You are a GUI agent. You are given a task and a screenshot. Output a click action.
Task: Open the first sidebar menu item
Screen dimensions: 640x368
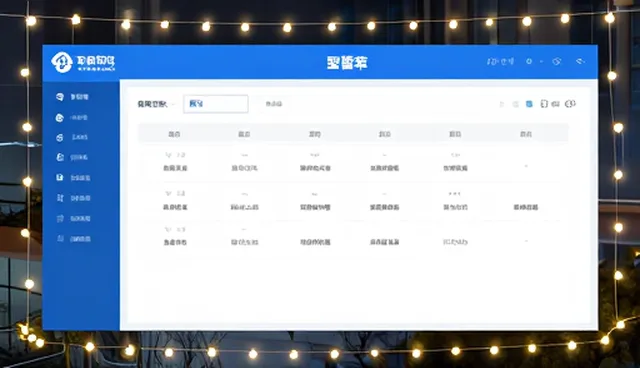[72, 97]
